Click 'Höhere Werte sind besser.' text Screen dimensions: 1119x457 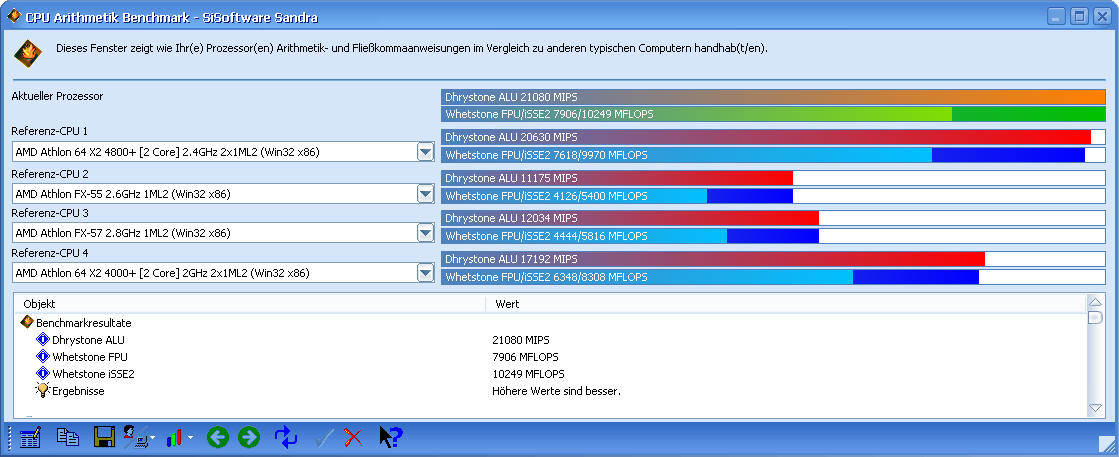[556, 391]
